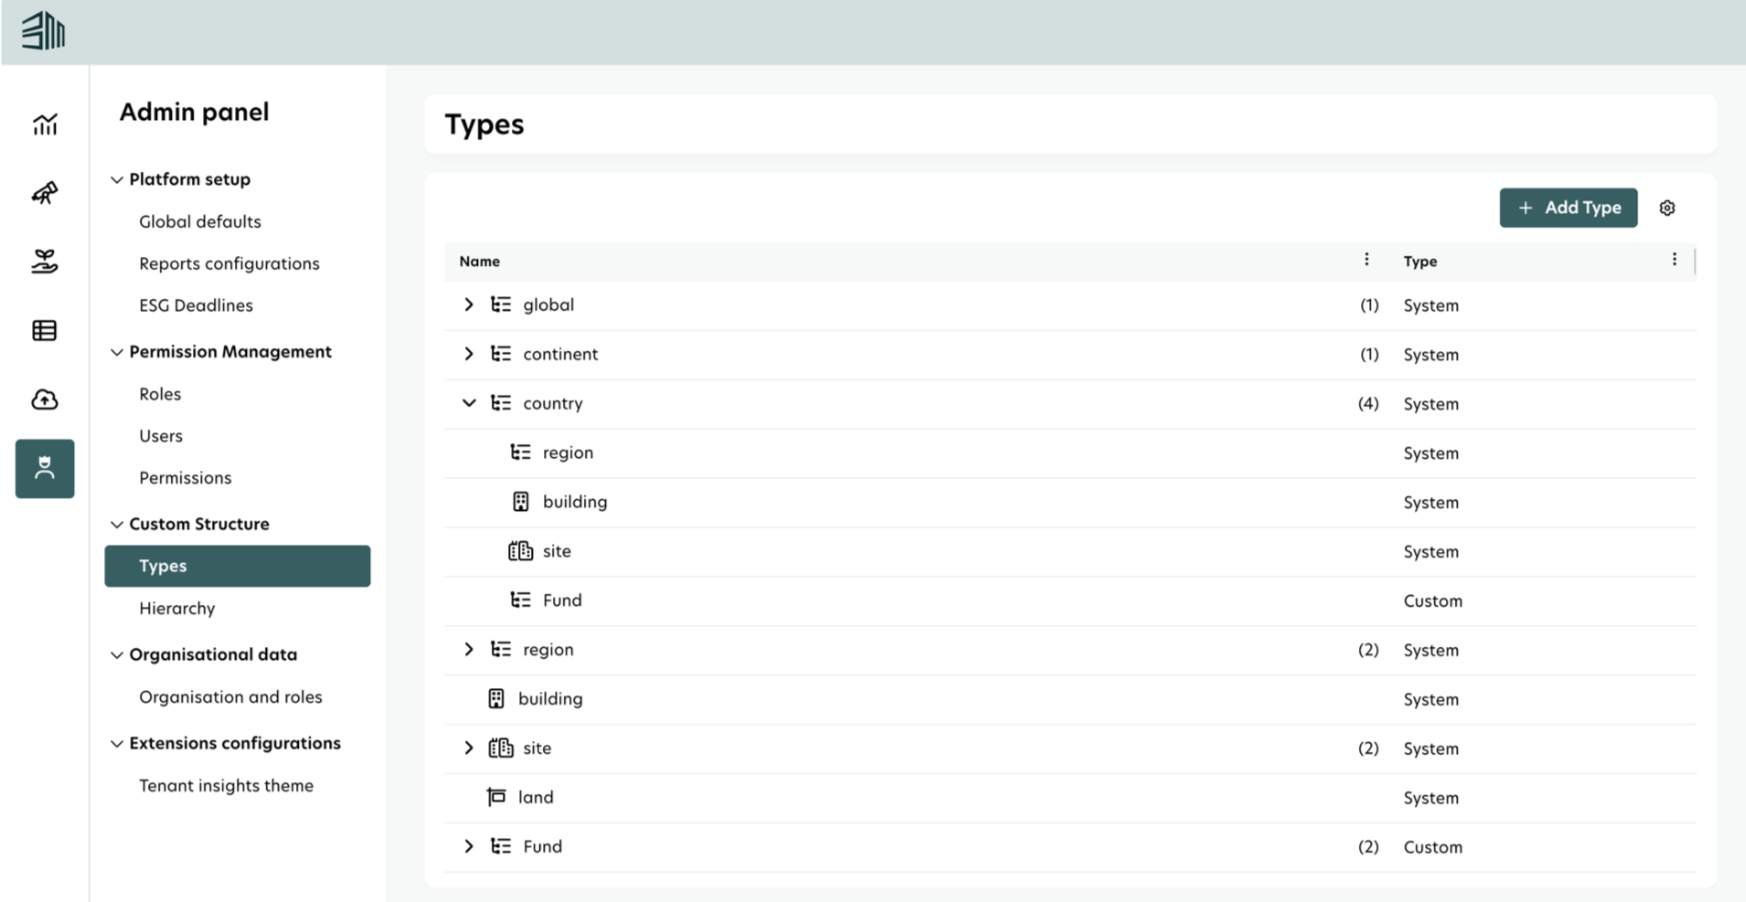Open the Name column options kebab menu
Screen dimensions: 1746x902
coord(1367,259)
